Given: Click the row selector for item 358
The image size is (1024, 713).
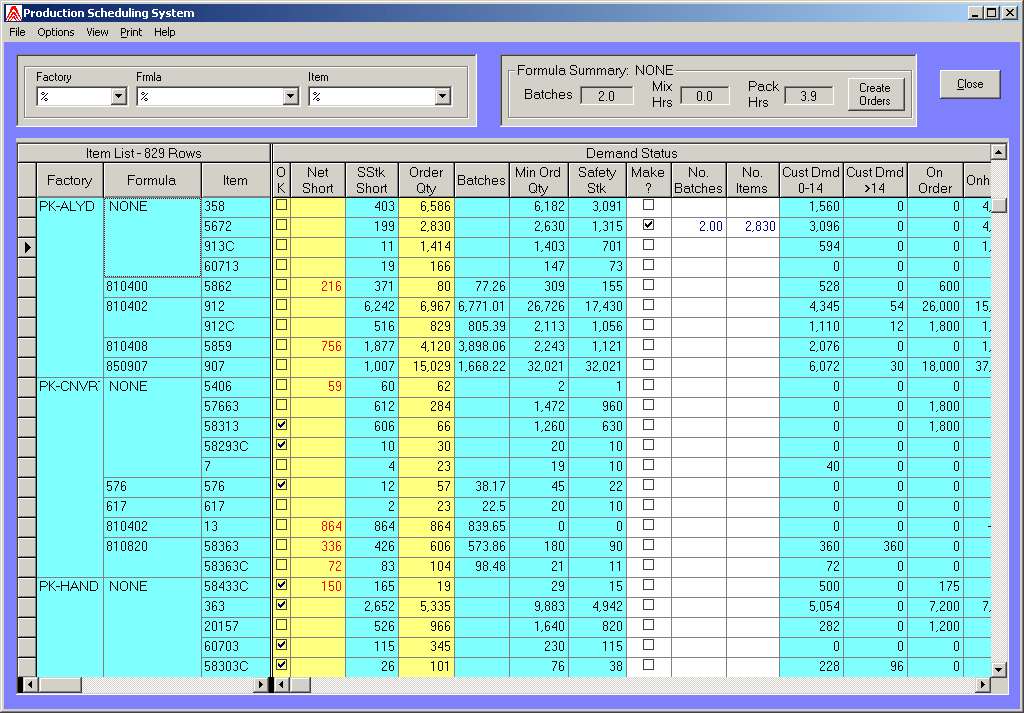Looking at the screenshot, I should click(27, 206).
